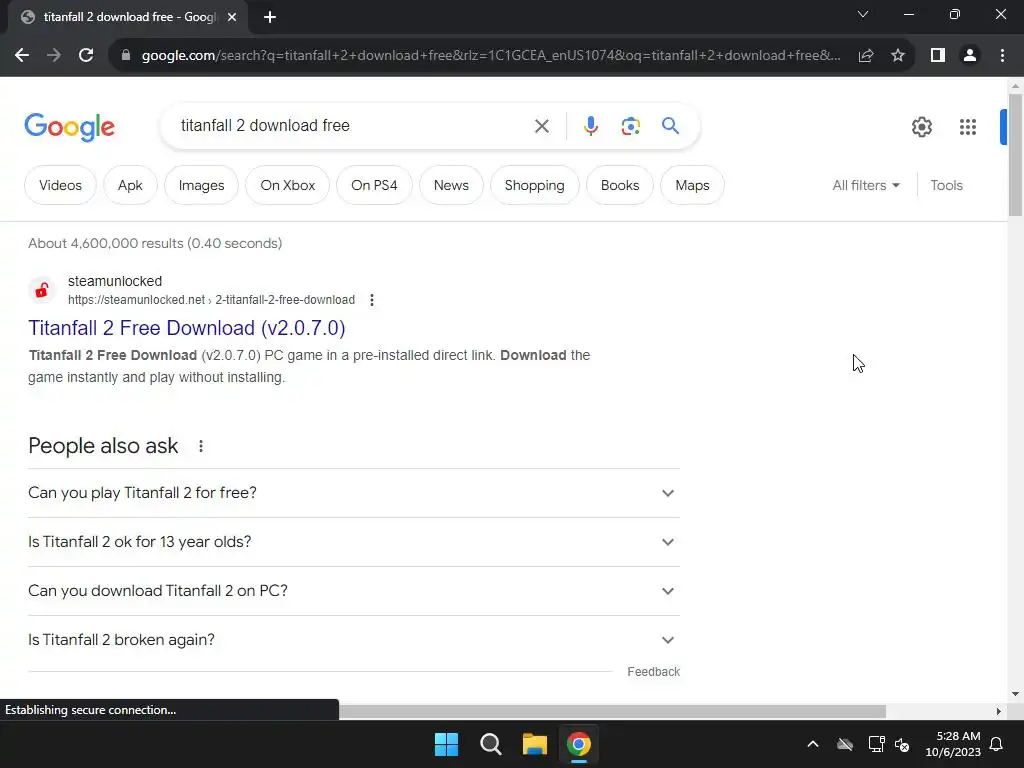Open the Google apps grid

pyautogui.click(x=968, y=127)
